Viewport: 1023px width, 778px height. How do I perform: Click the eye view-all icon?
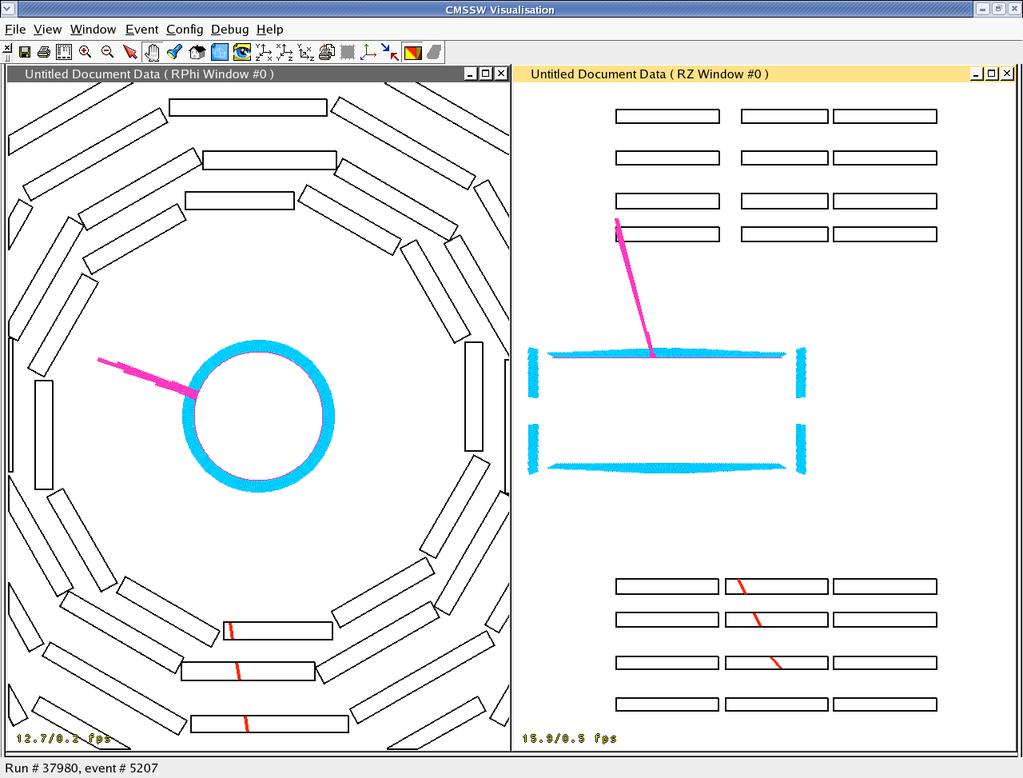(242, 52)
